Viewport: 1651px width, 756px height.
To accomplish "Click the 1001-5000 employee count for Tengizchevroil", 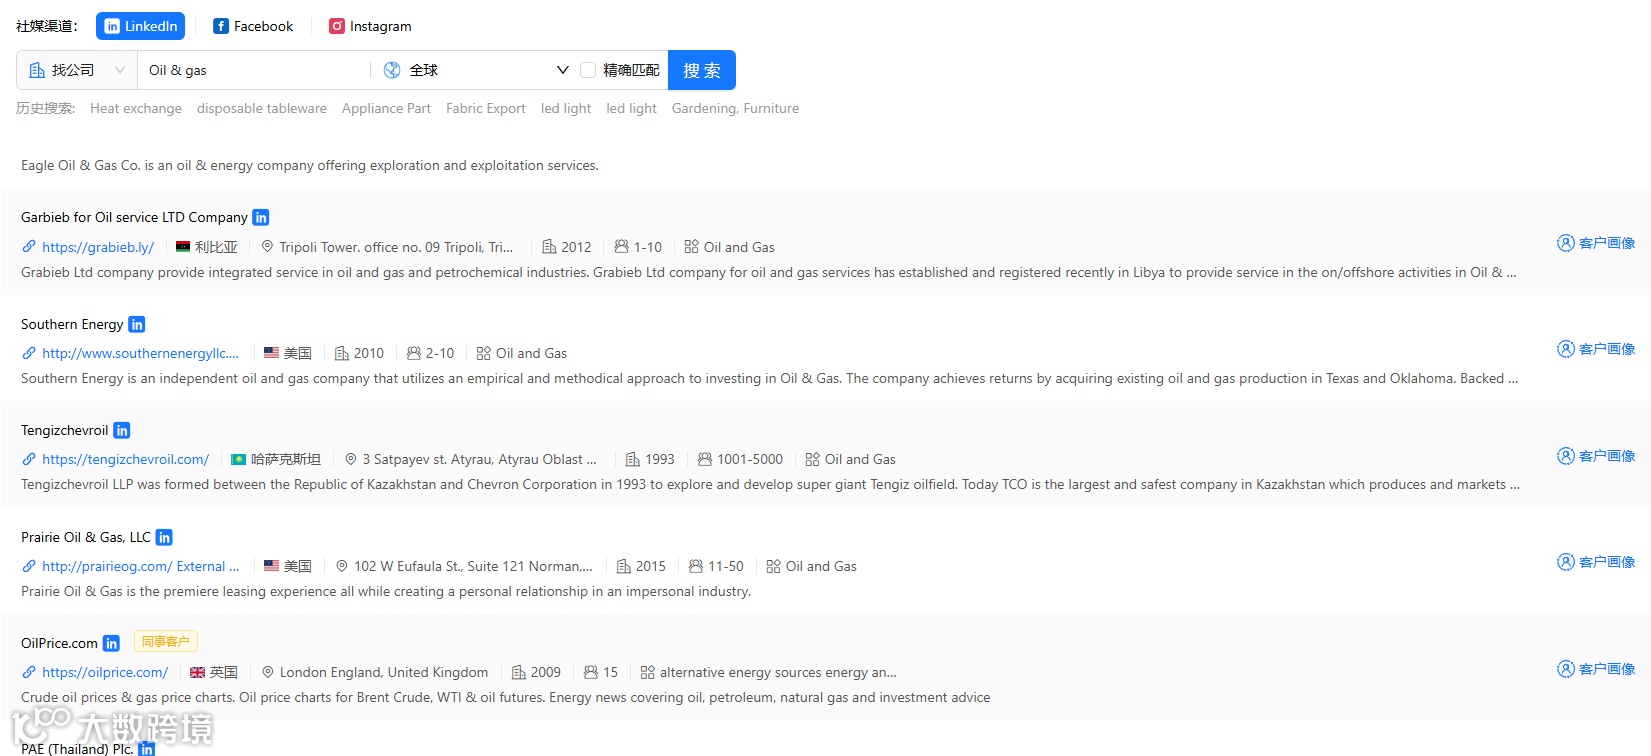I will pos(750,459).
